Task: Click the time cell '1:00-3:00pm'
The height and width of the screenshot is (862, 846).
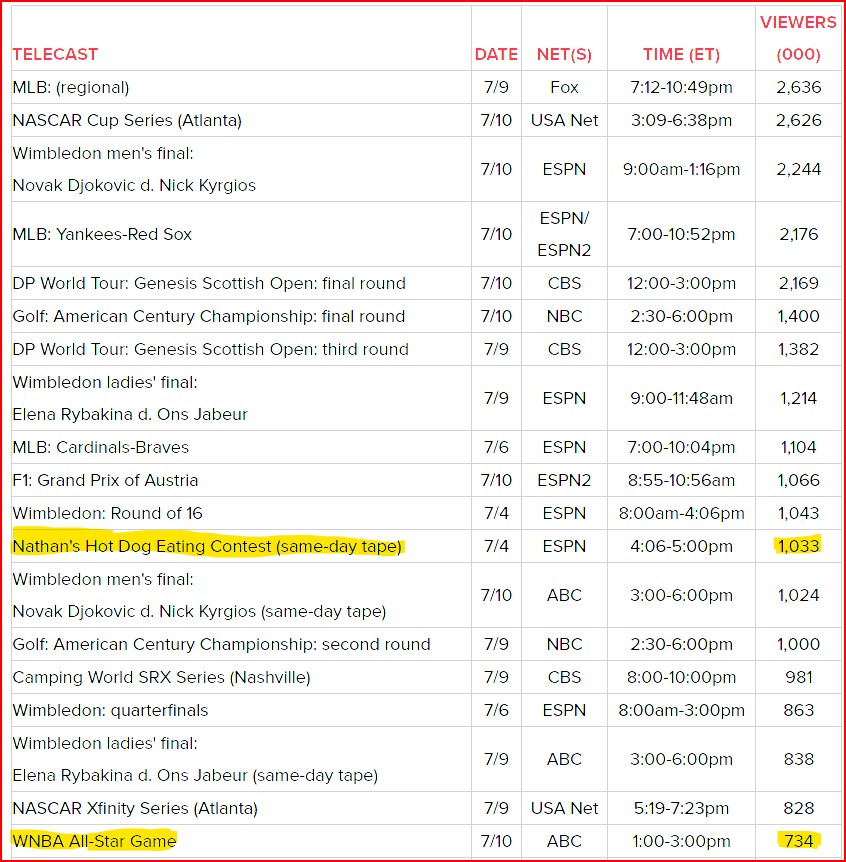Action: (681, 841)
